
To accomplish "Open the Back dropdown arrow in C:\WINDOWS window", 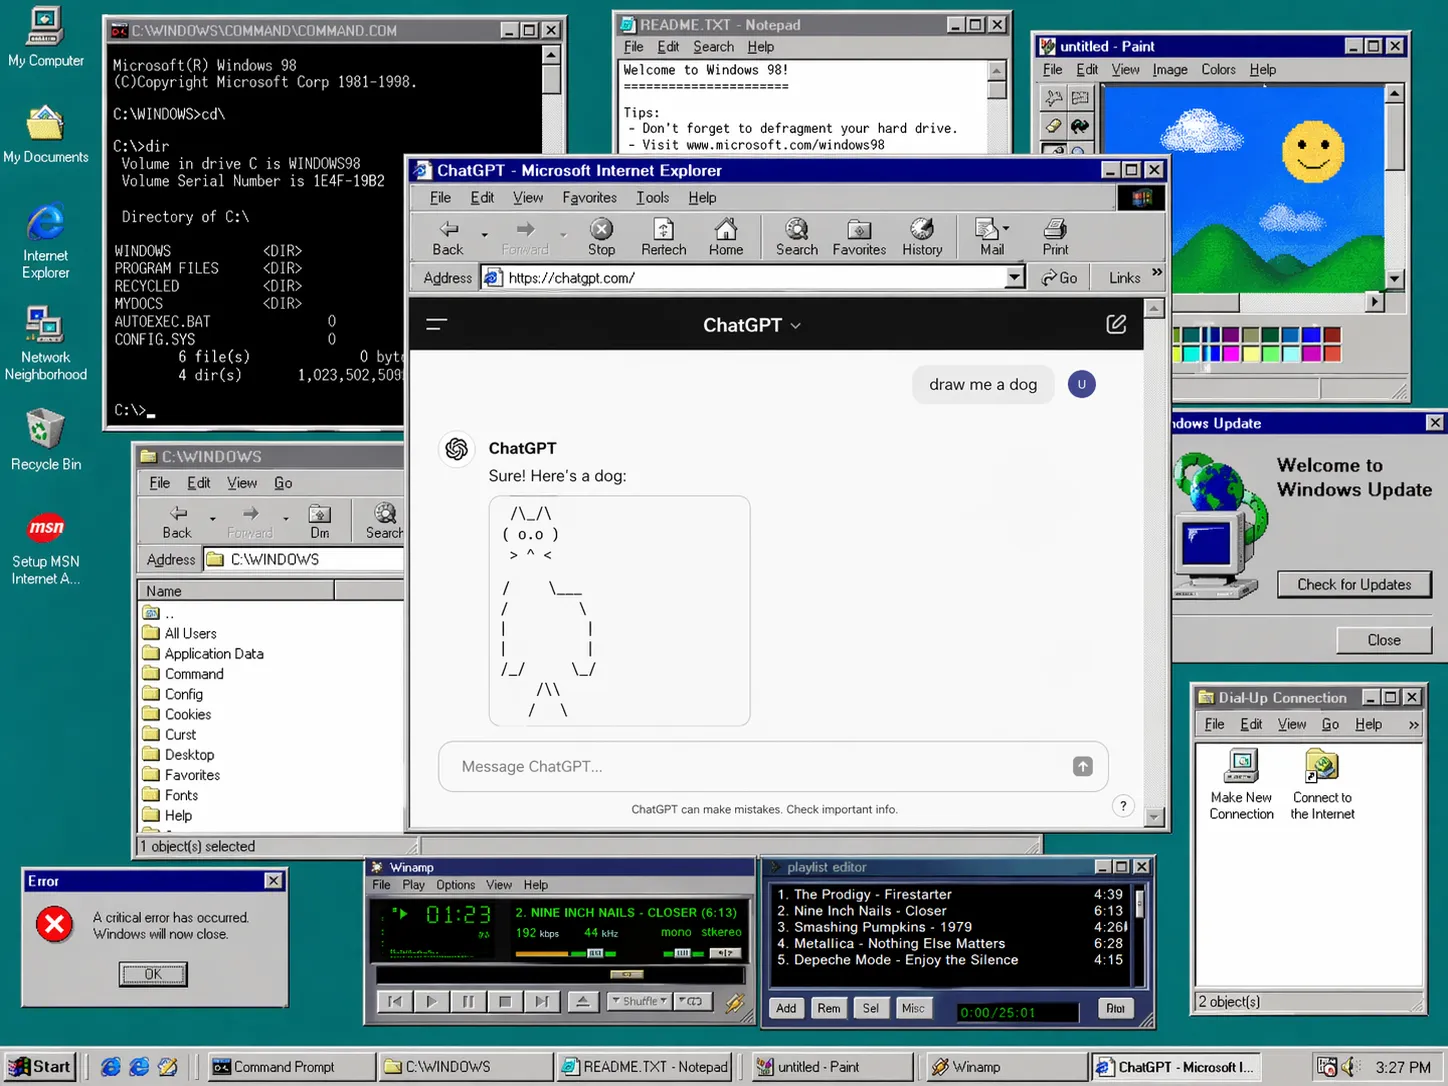I will click(x=212, y=518).
